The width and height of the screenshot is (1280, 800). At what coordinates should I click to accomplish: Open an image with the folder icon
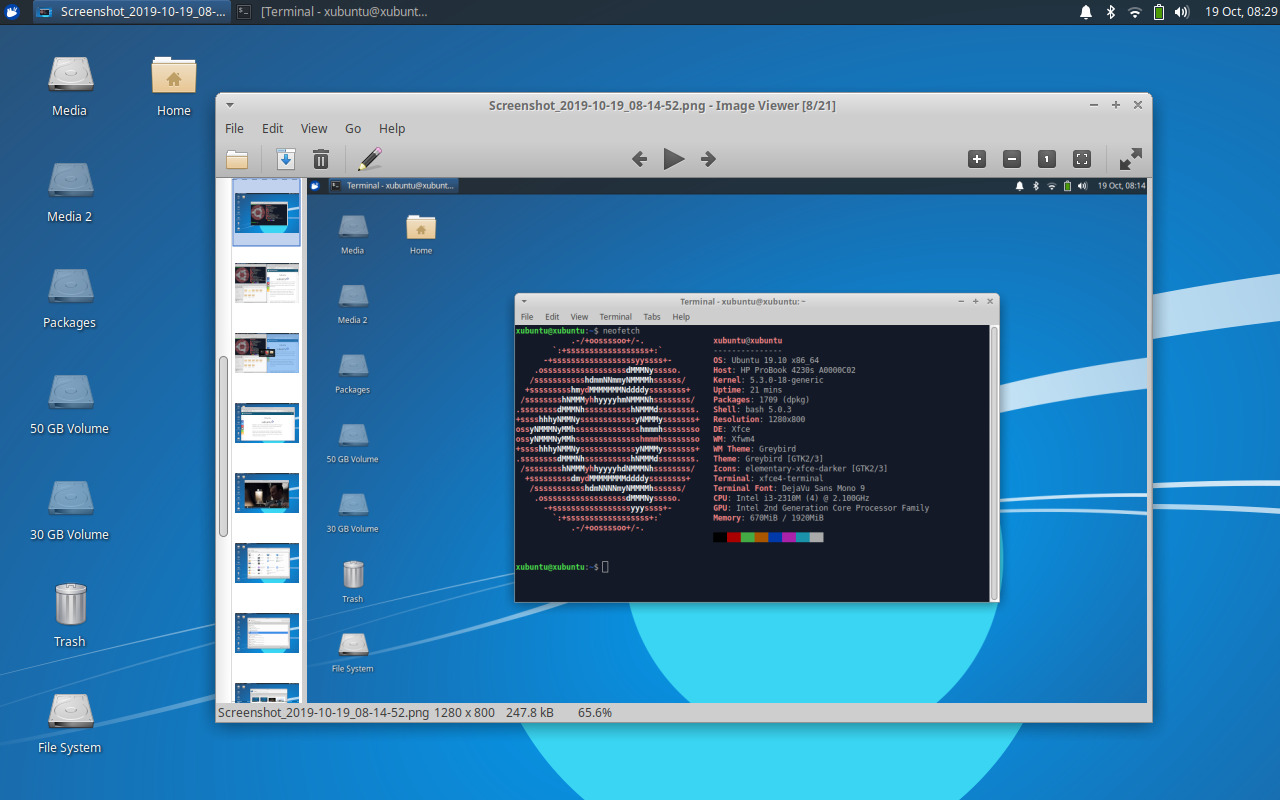pyautogui.click(x=238, y=159)
